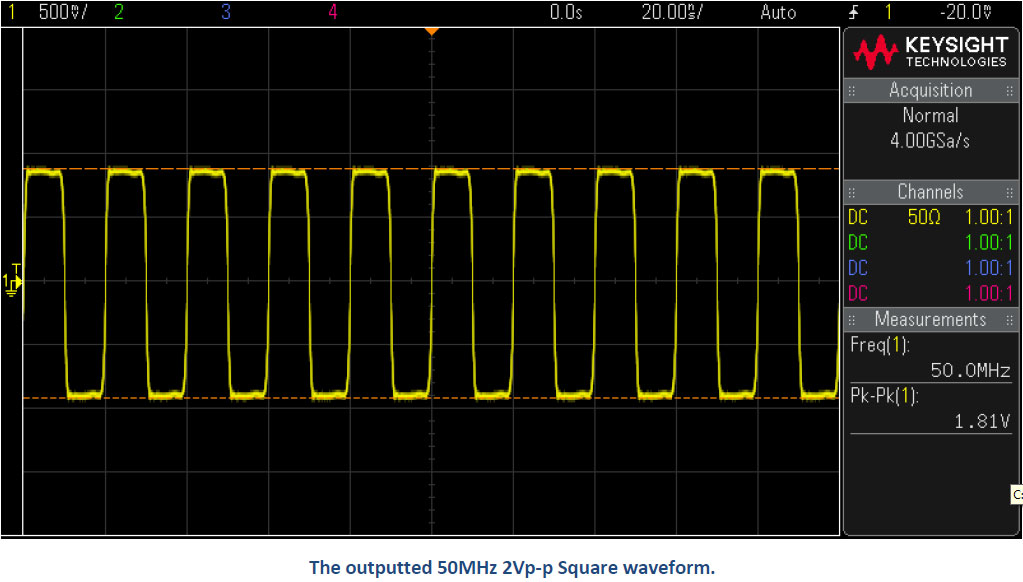Click the orange trigger time reference triangle

pyautogui.click(x=432, y=32)
